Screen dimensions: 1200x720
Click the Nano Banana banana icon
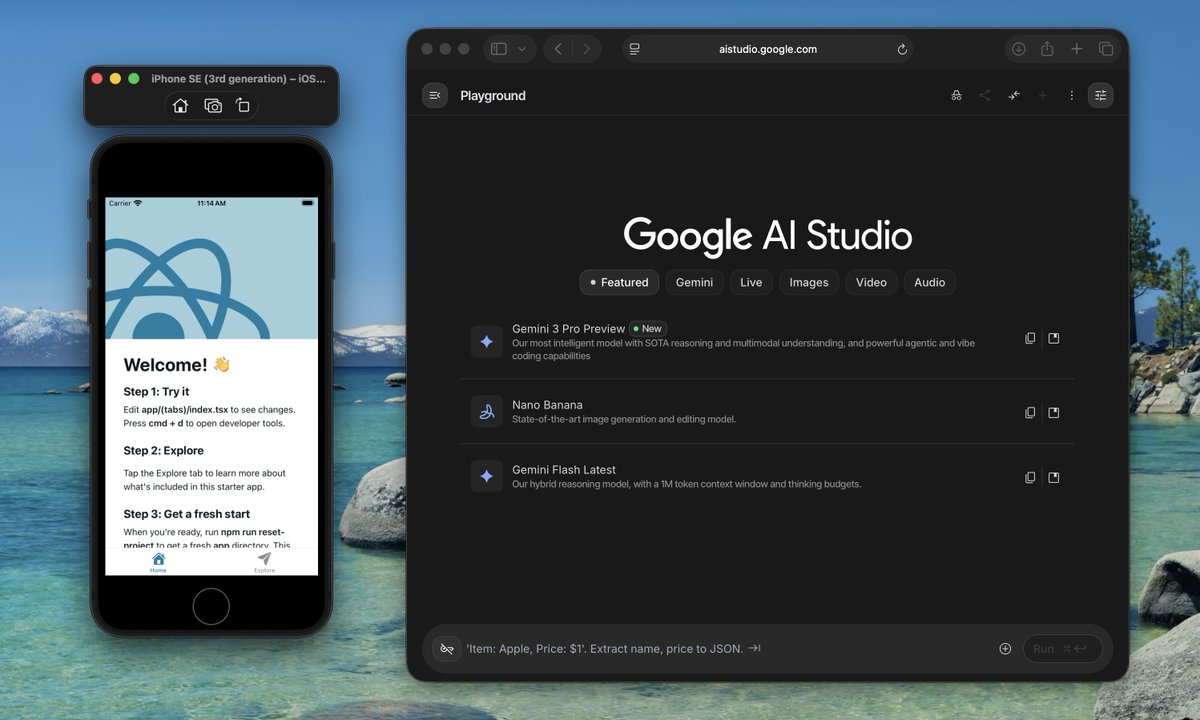tap(486, 411)
